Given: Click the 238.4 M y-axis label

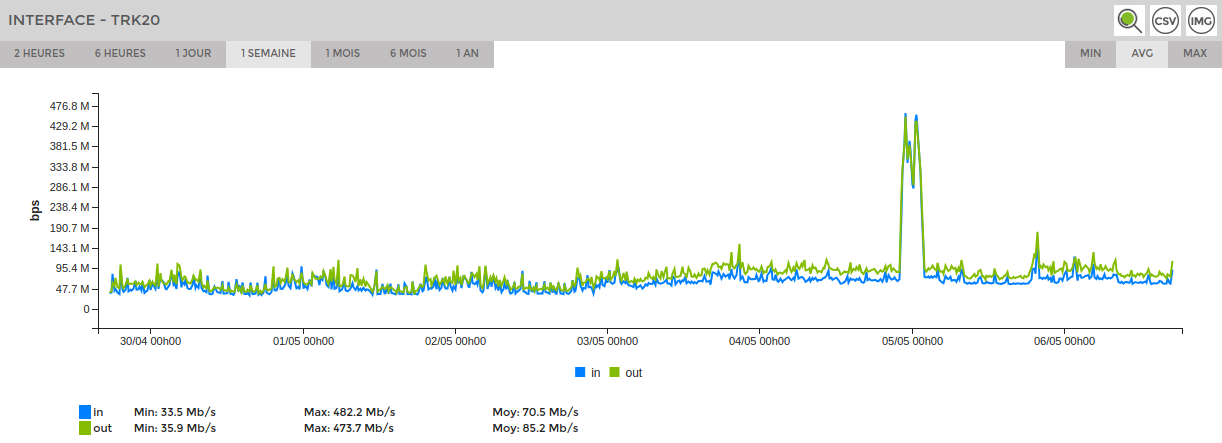Looking at the screenshot, I should 69,208.
